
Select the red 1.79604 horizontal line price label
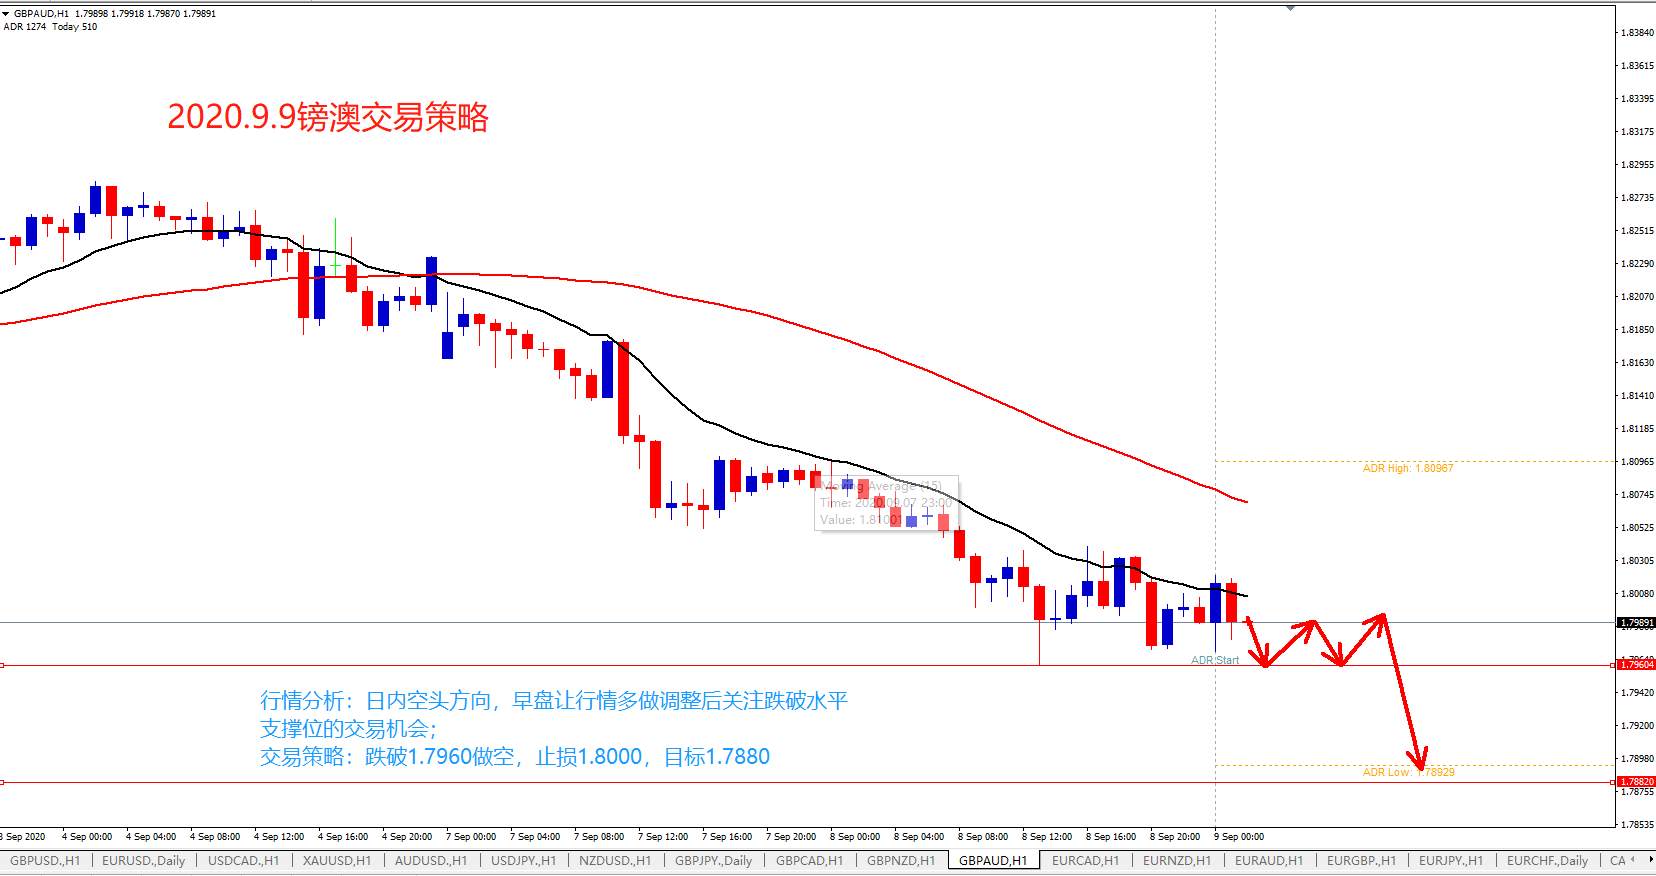point(1636,665)
